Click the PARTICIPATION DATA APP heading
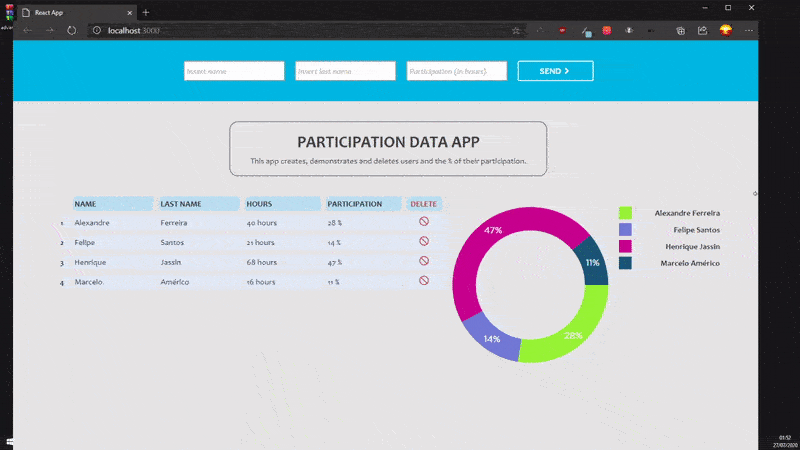 [388, 142]
